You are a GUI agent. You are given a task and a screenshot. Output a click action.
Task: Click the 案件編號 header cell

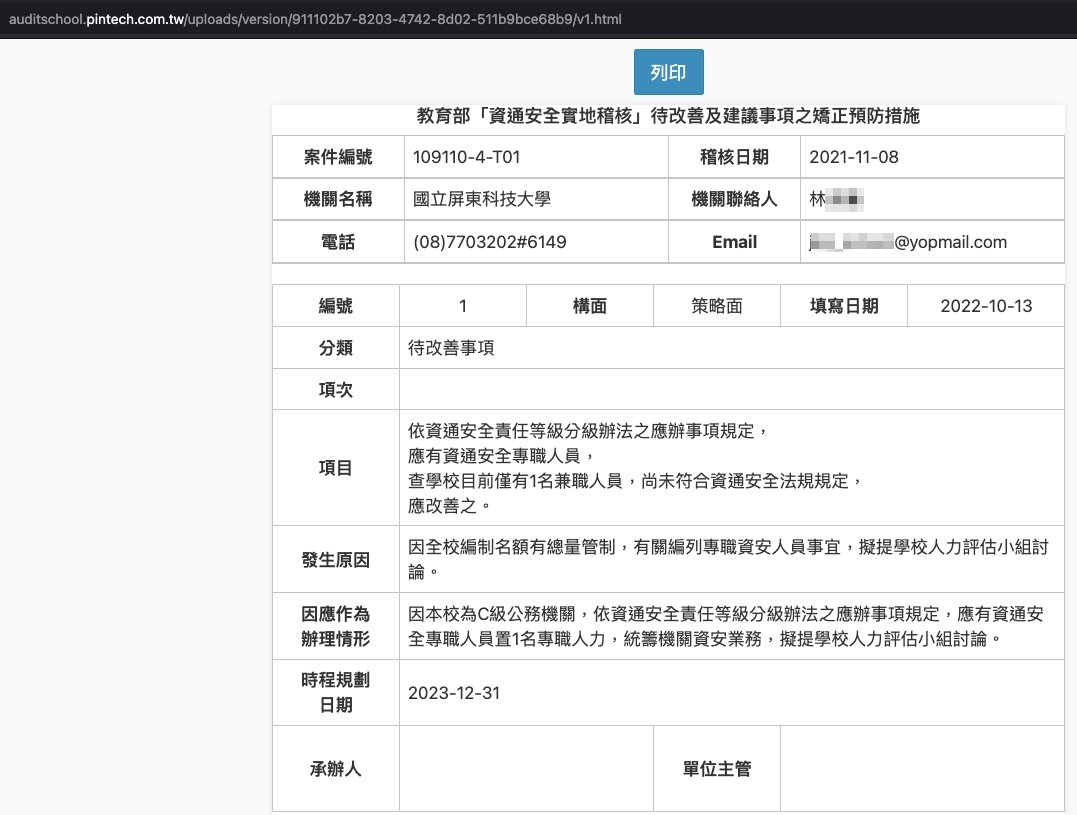[338, 157]
